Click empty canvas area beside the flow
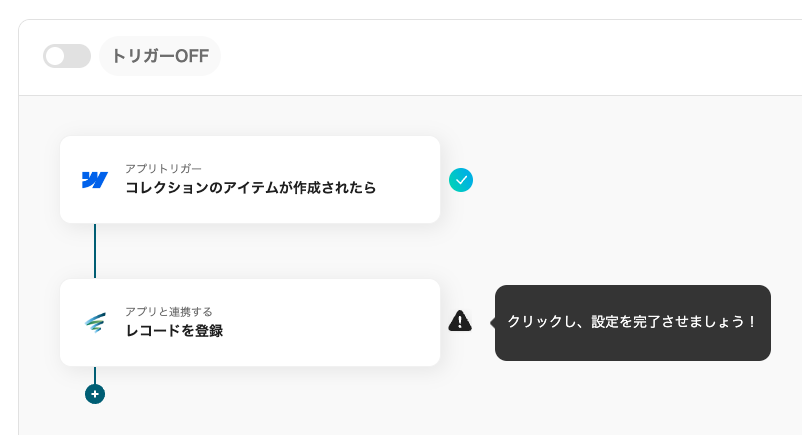 pyautogui.click(x=614, y=205)
